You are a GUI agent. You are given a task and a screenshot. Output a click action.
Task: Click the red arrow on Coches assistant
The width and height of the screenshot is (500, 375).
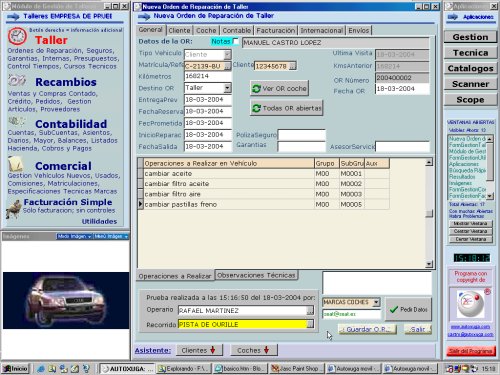click(x=266, y=350)
